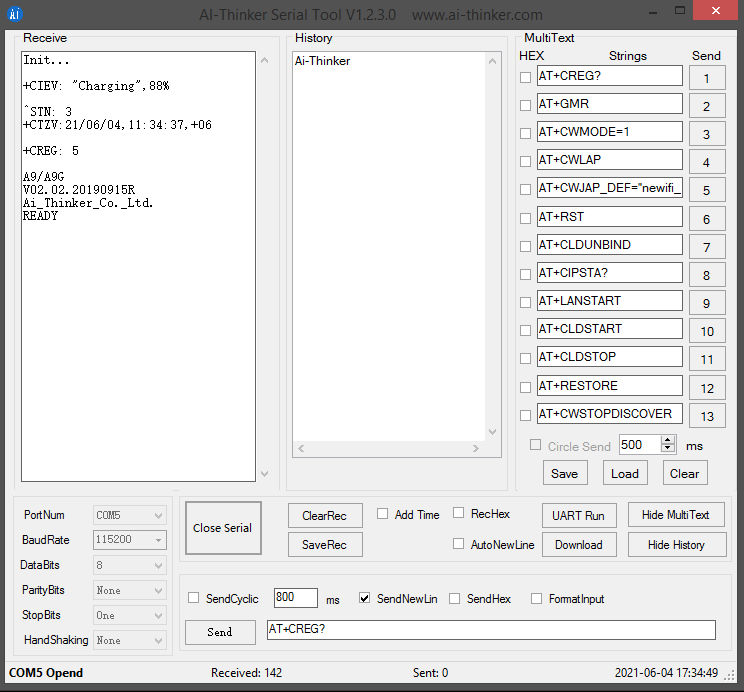Click the Circle Send 500 ms field

click(x=641, y=444)
